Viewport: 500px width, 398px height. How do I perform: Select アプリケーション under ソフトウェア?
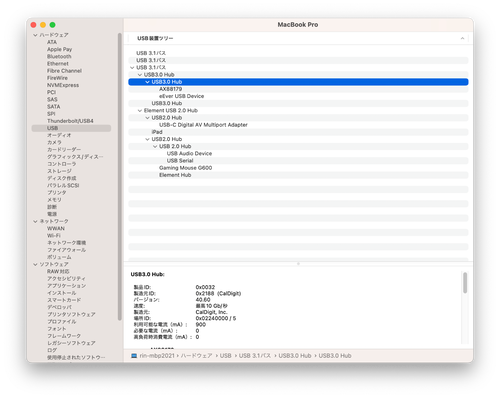(66, 286)
